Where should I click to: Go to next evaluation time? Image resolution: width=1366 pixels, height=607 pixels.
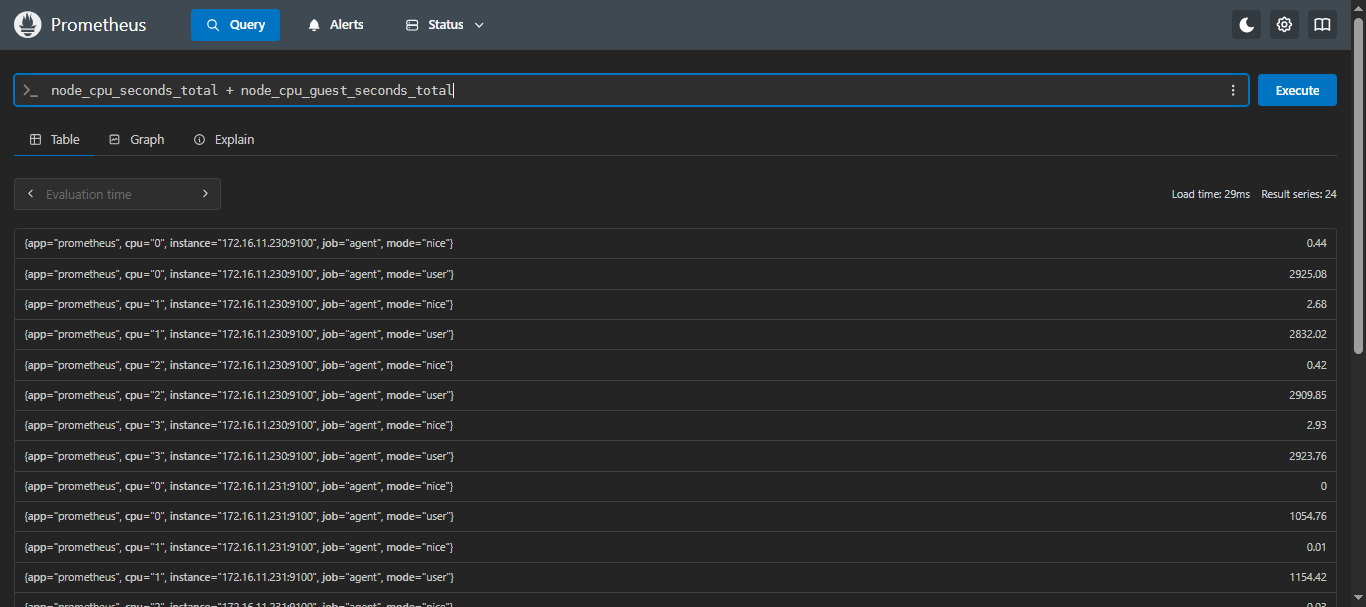(x=205, y=194)
